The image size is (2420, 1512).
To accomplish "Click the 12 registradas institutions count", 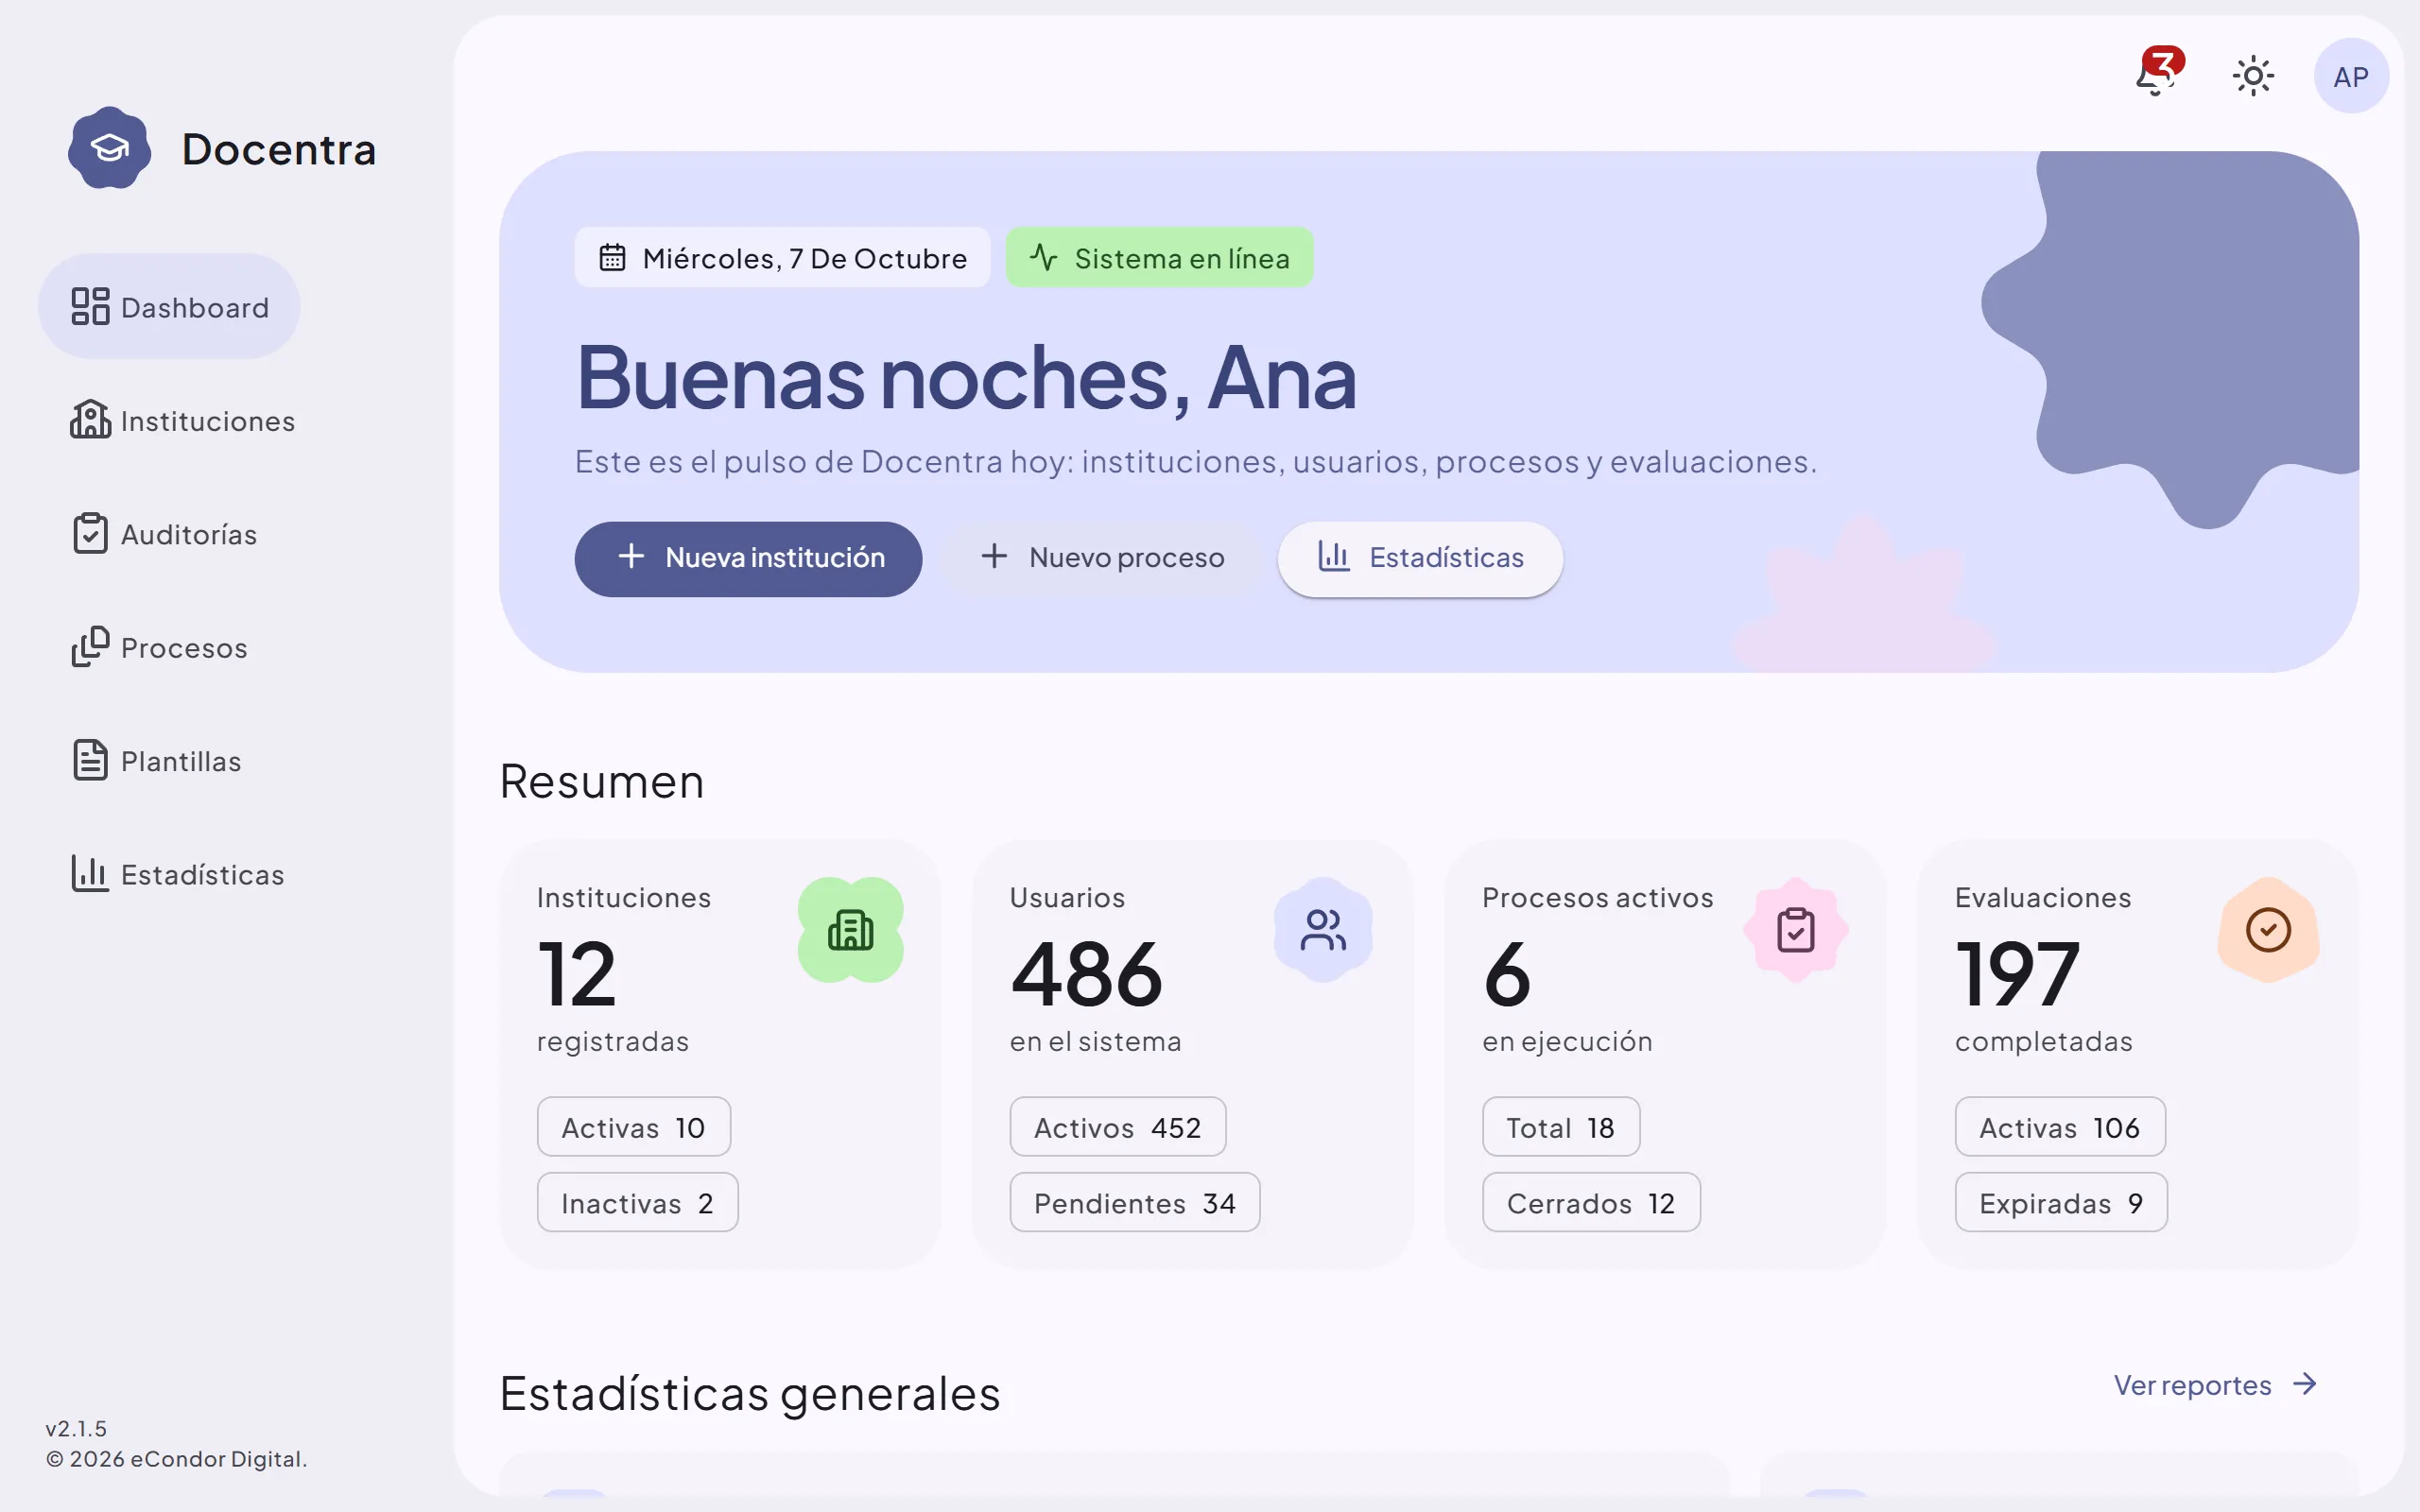I will click(577, 973).
